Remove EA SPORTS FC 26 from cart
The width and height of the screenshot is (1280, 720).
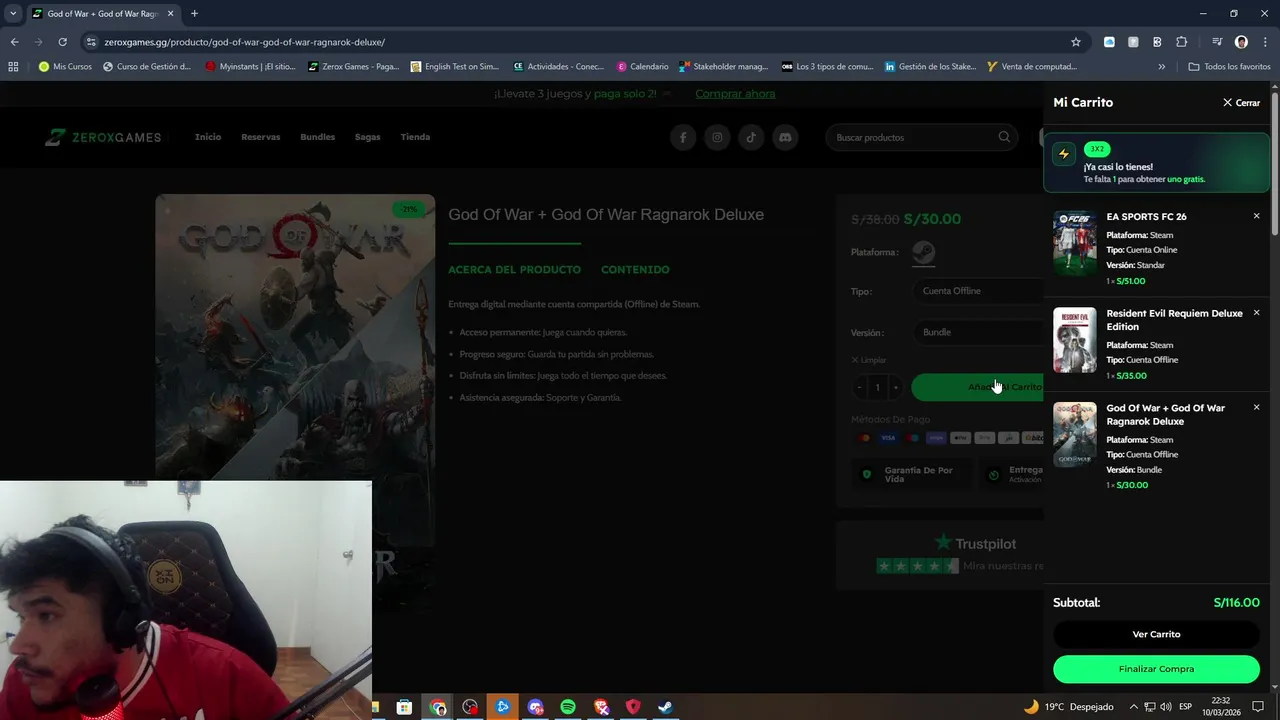pos(1257,216)
